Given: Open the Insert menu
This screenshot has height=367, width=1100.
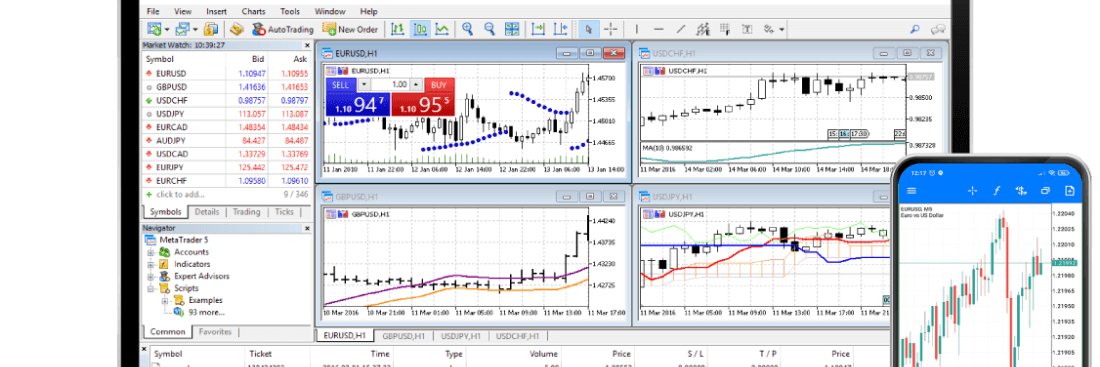Looking at the screenshot, I should [x=216, y=11].
